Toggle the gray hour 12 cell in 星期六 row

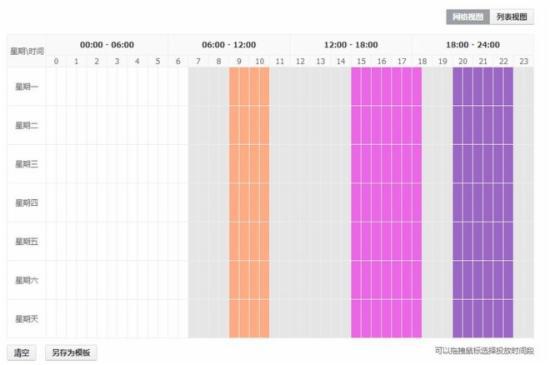[300, 280]
